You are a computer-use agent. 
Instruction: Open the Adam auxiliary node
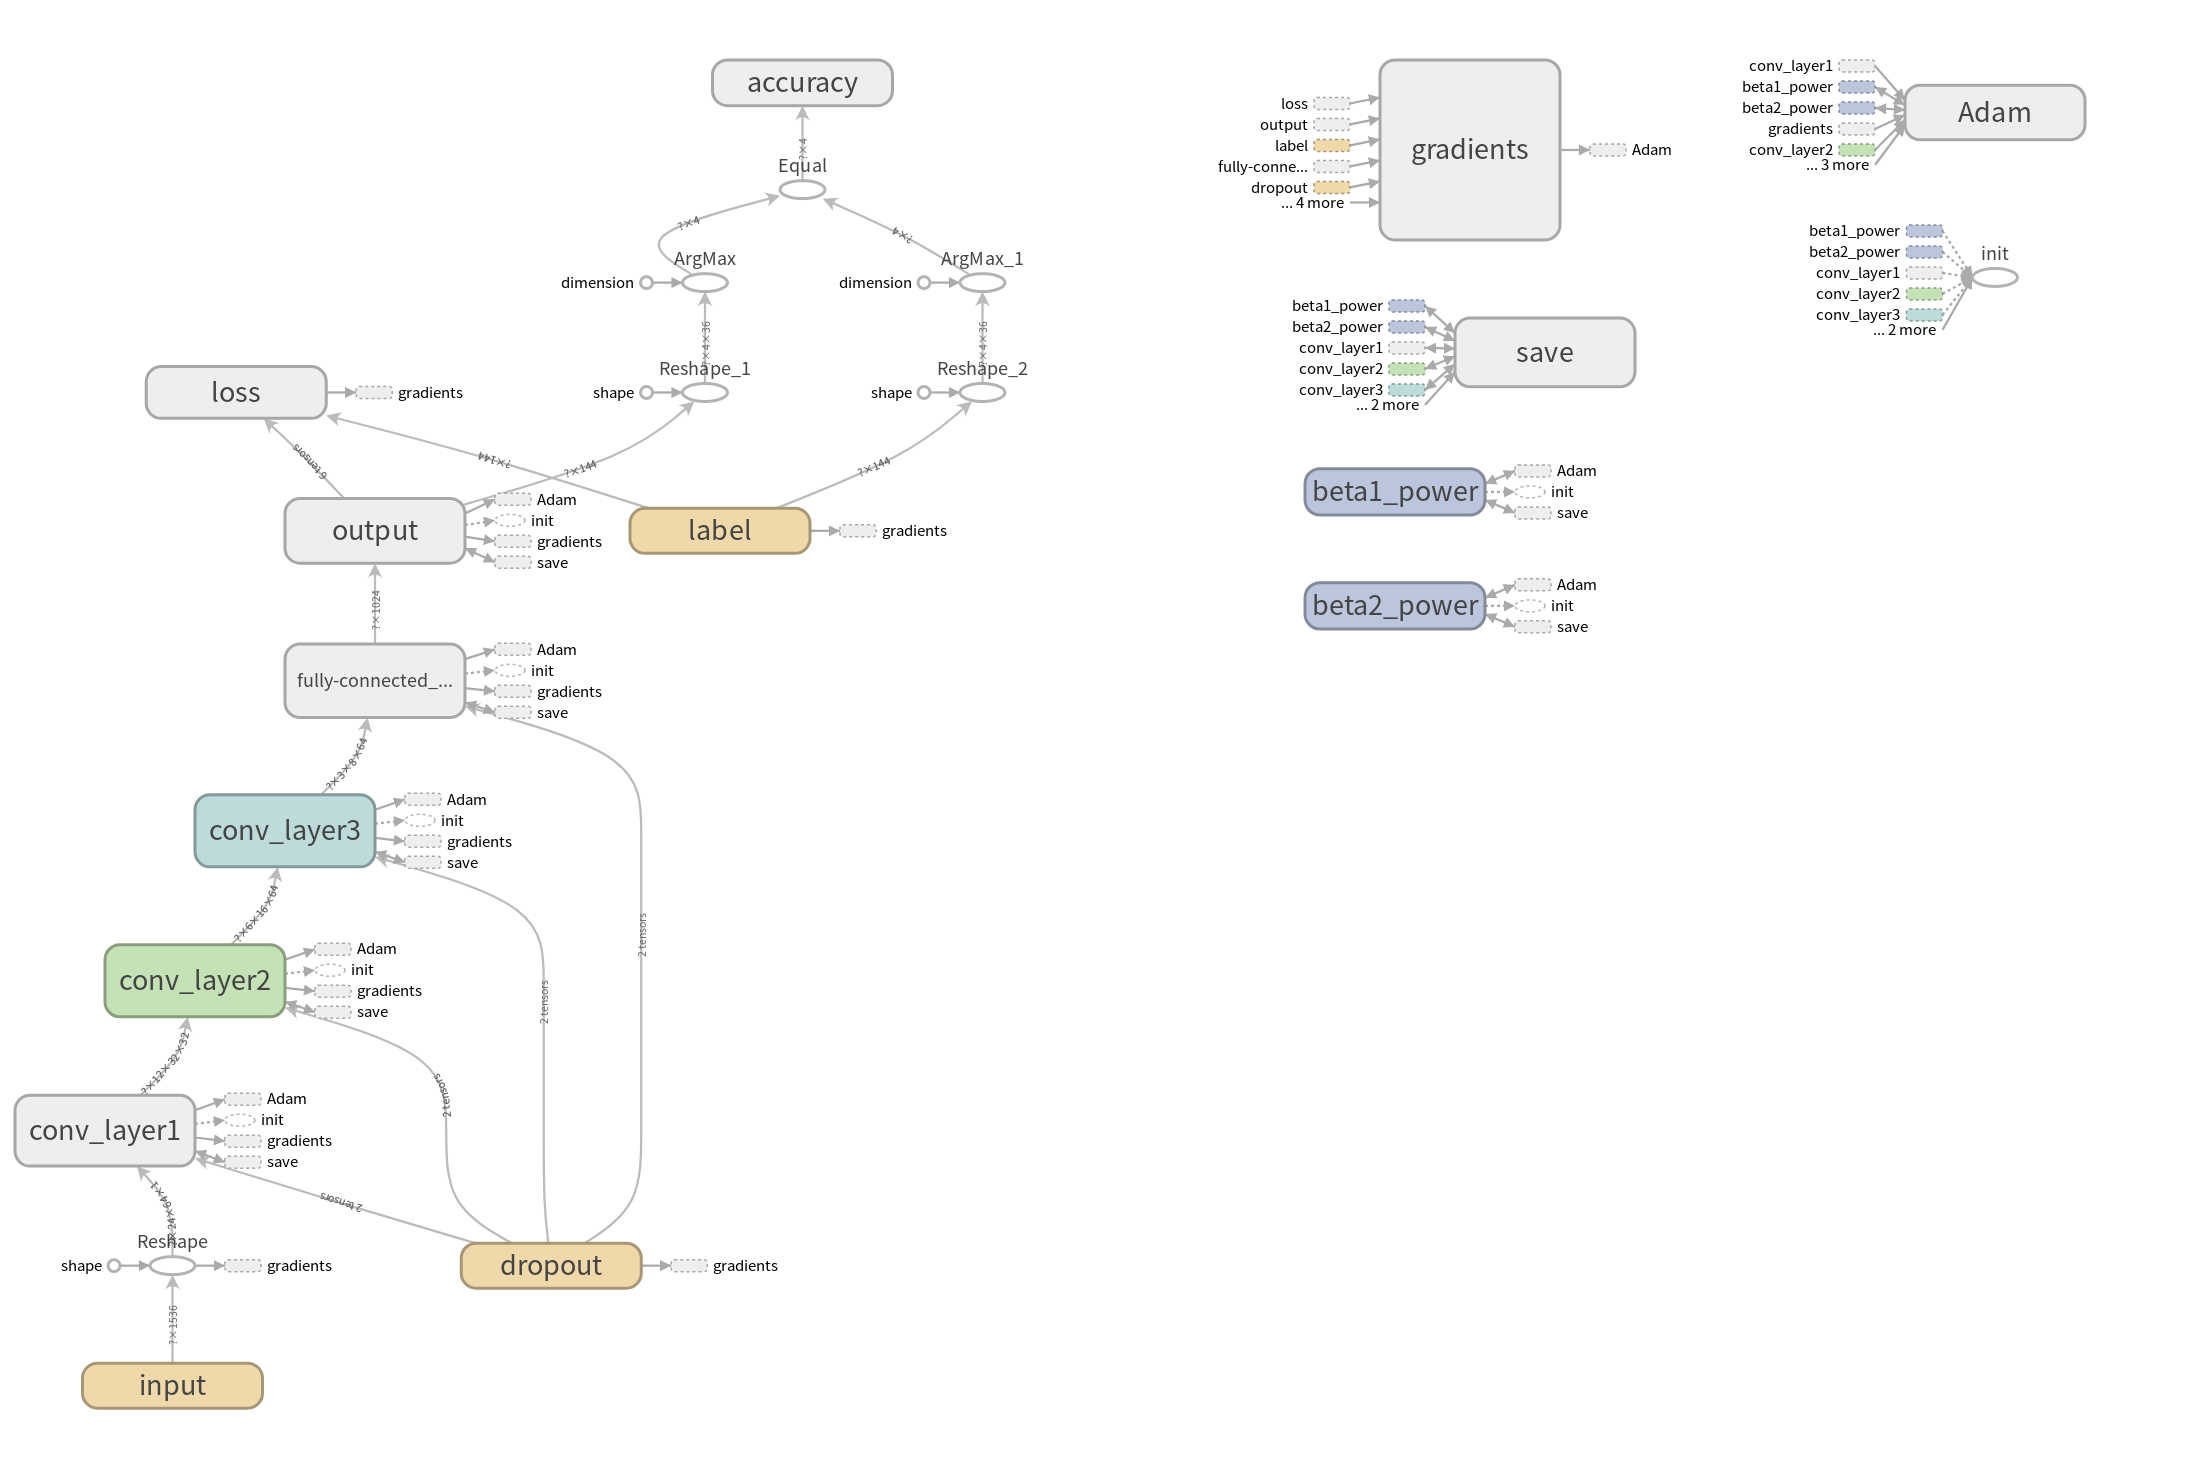coord(1995,112)
